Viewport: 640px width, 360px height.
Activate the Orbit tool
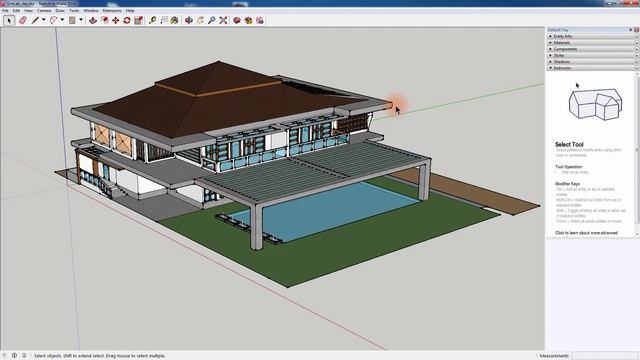tap(189, 20)
